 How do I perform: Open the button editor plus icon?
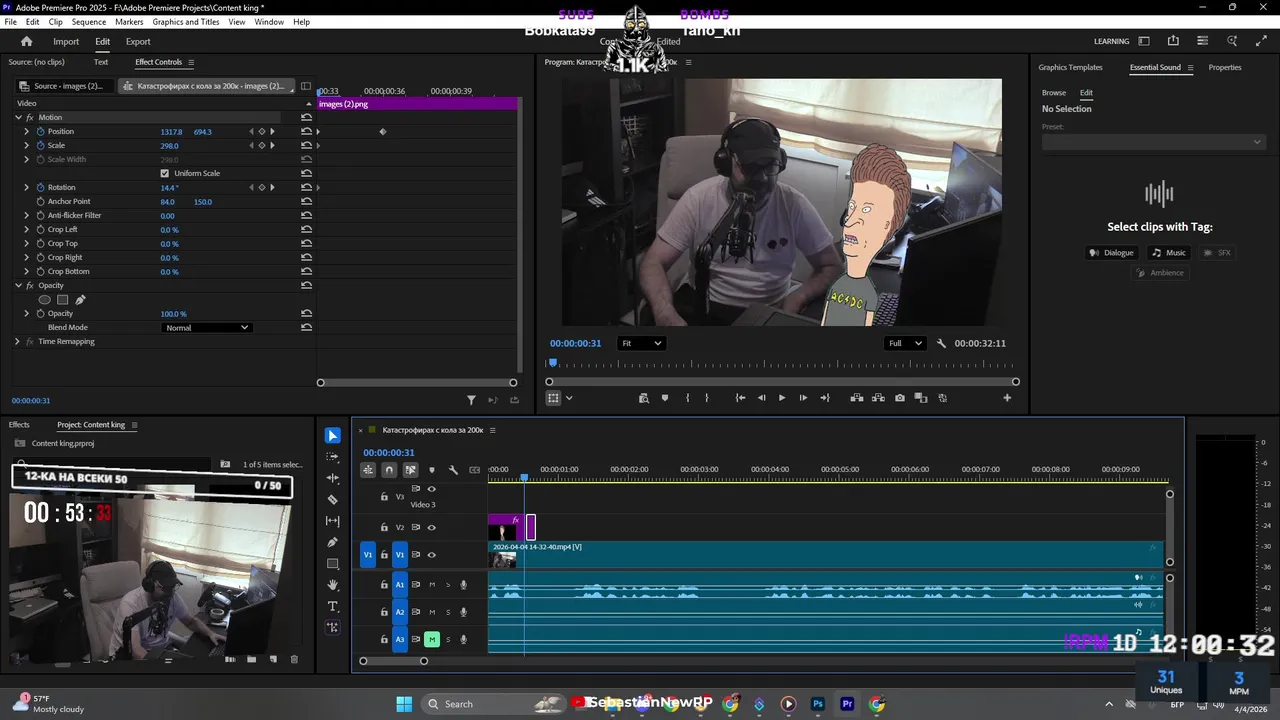[x=1007, y=398]
